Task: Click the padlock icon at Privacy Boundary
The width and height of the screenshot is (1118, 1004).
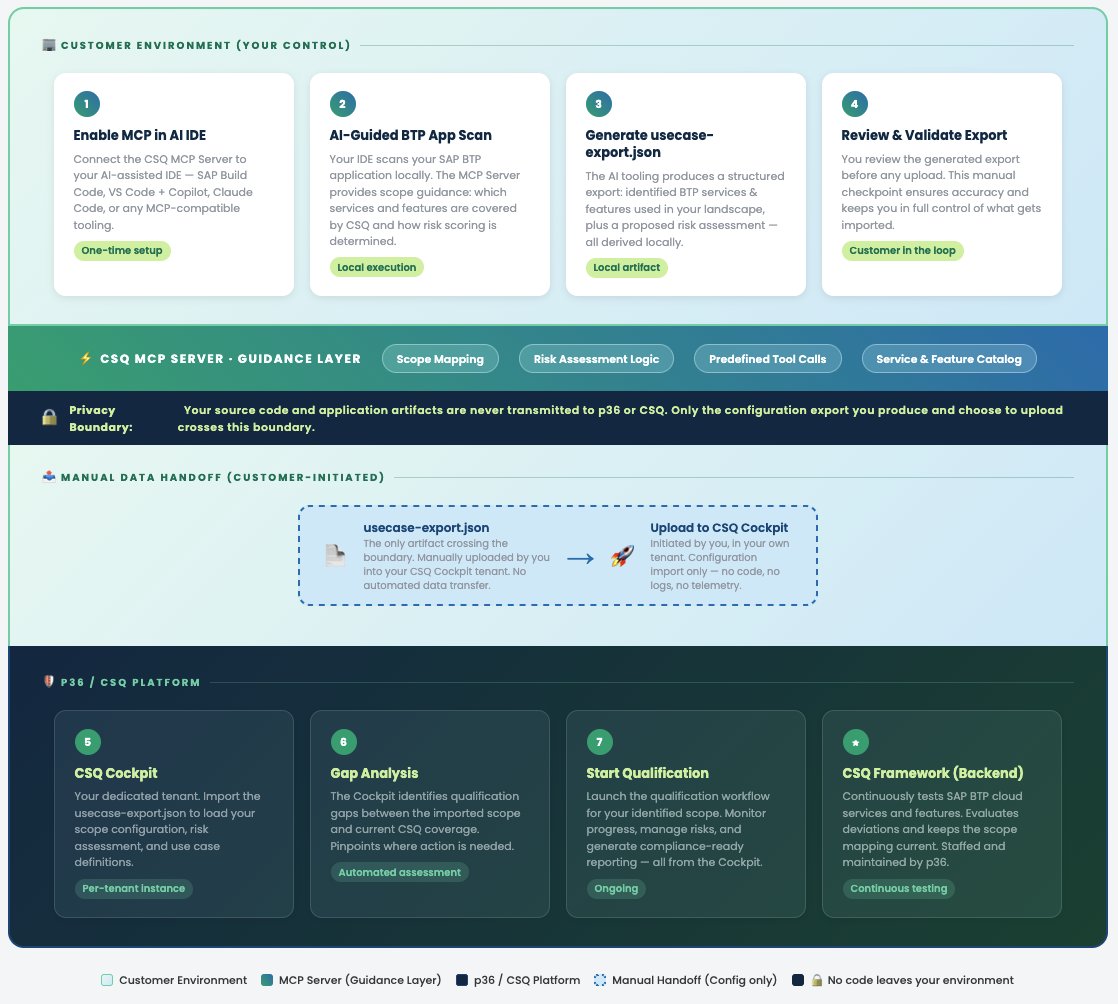Action: click(x=49, y=417)
